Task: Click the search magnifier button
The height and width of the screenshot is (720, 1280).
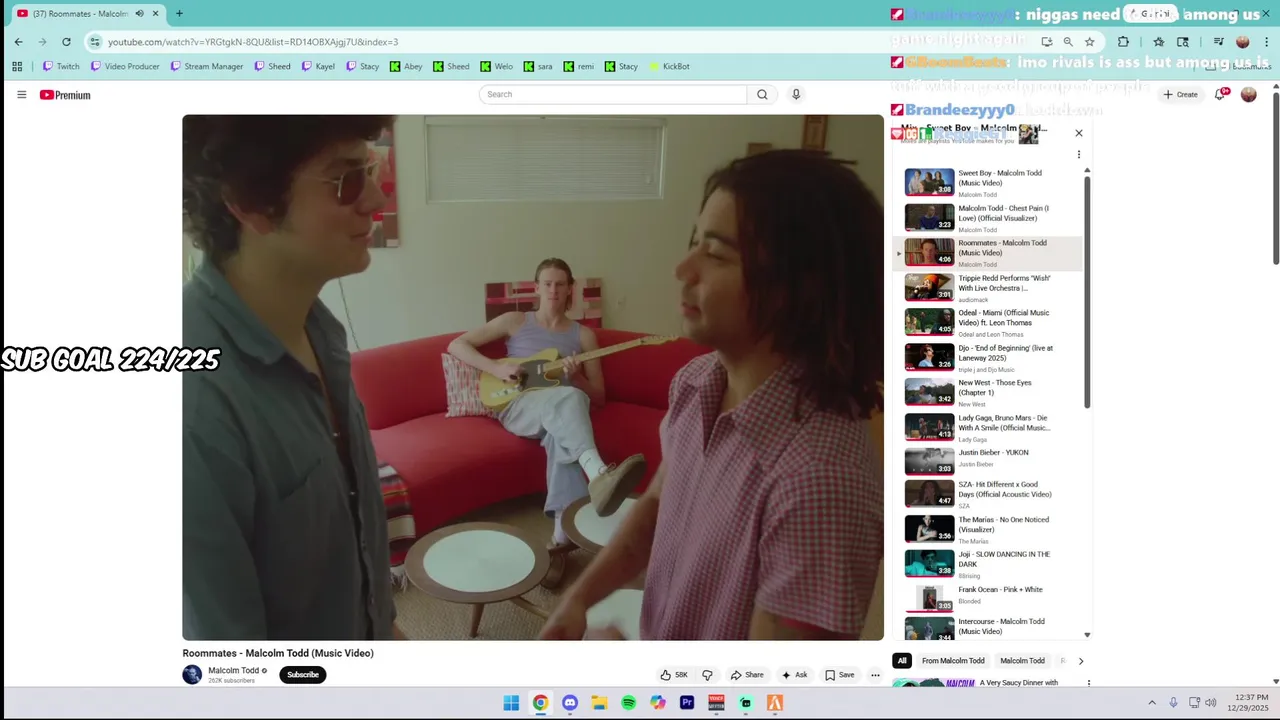Action: pos(762,94)
